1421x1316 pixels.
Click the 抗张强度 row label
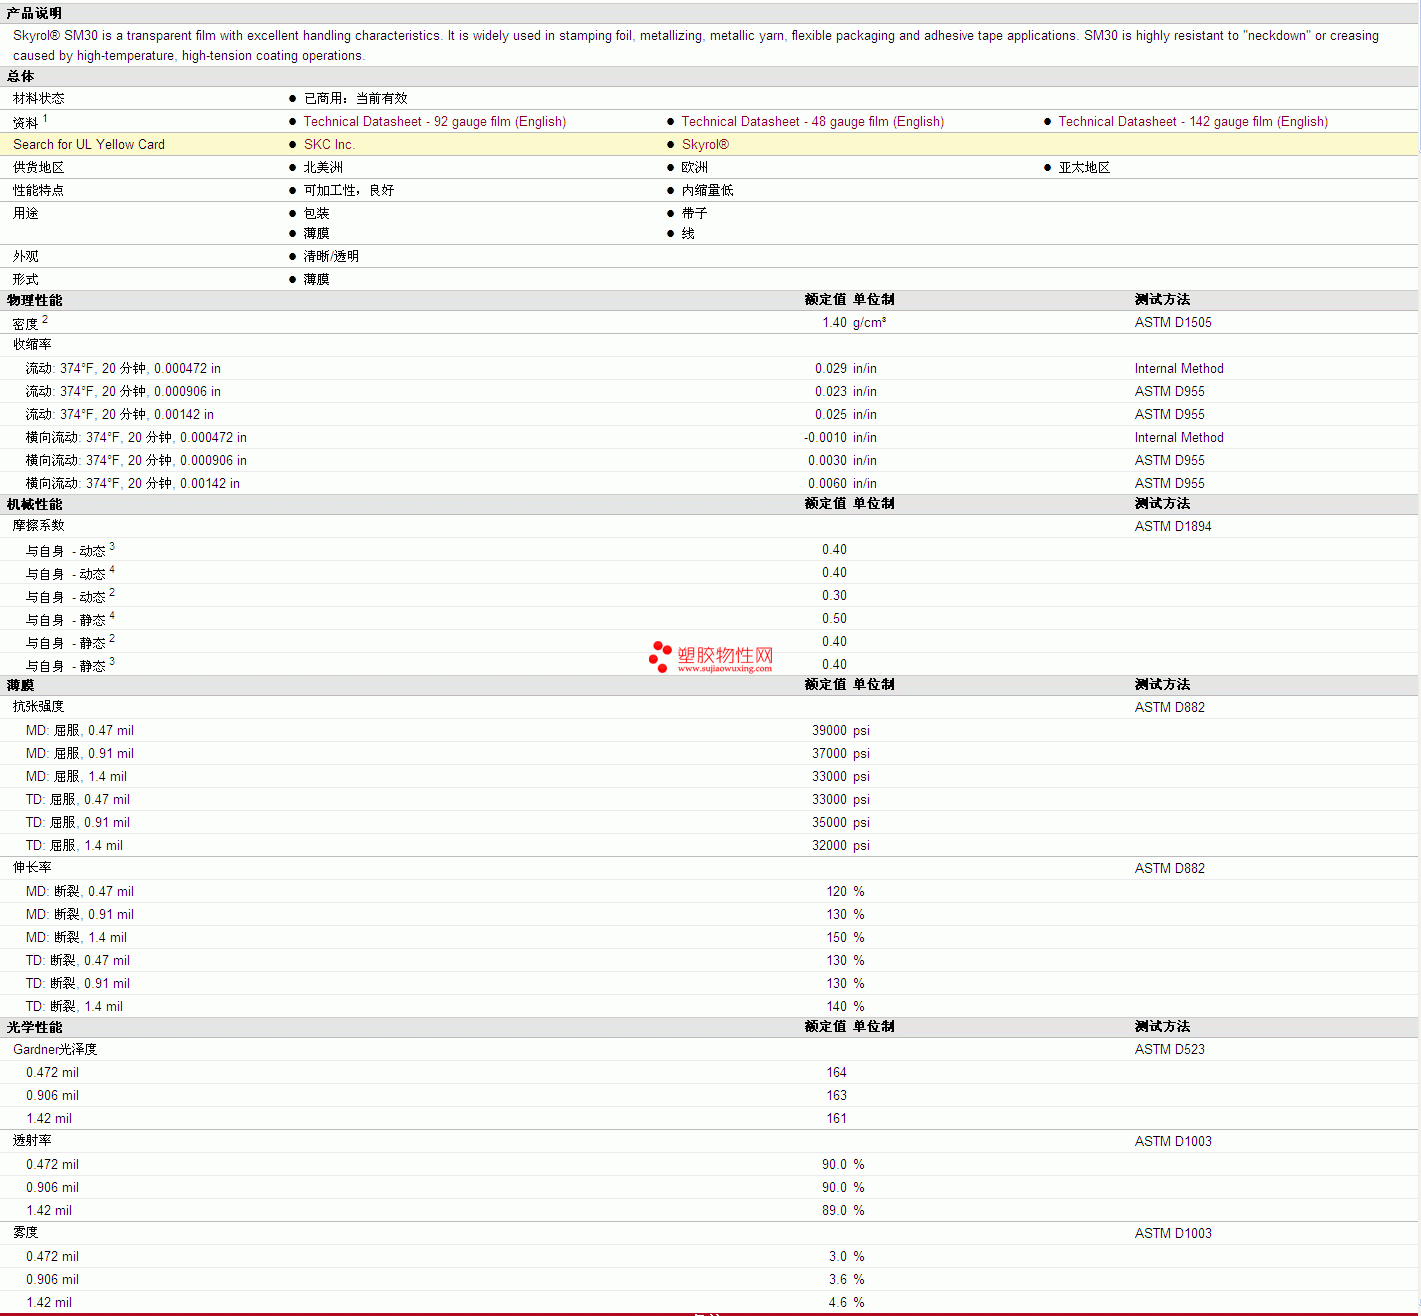pyautogui.click(x=38, y=706)
